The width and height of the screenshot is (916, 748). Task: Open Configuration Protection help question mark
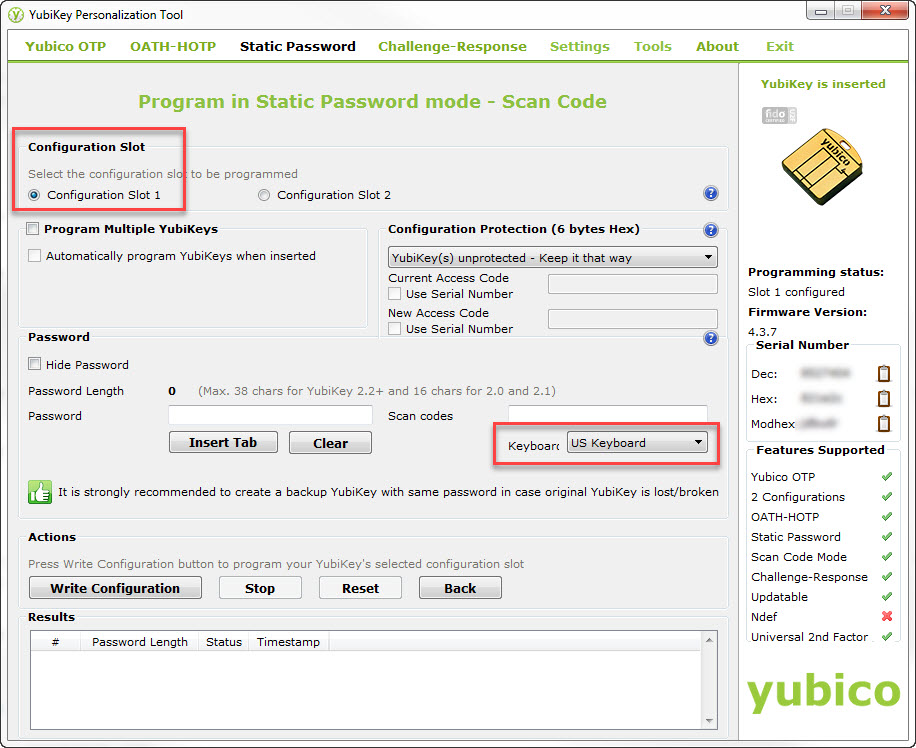711,229
